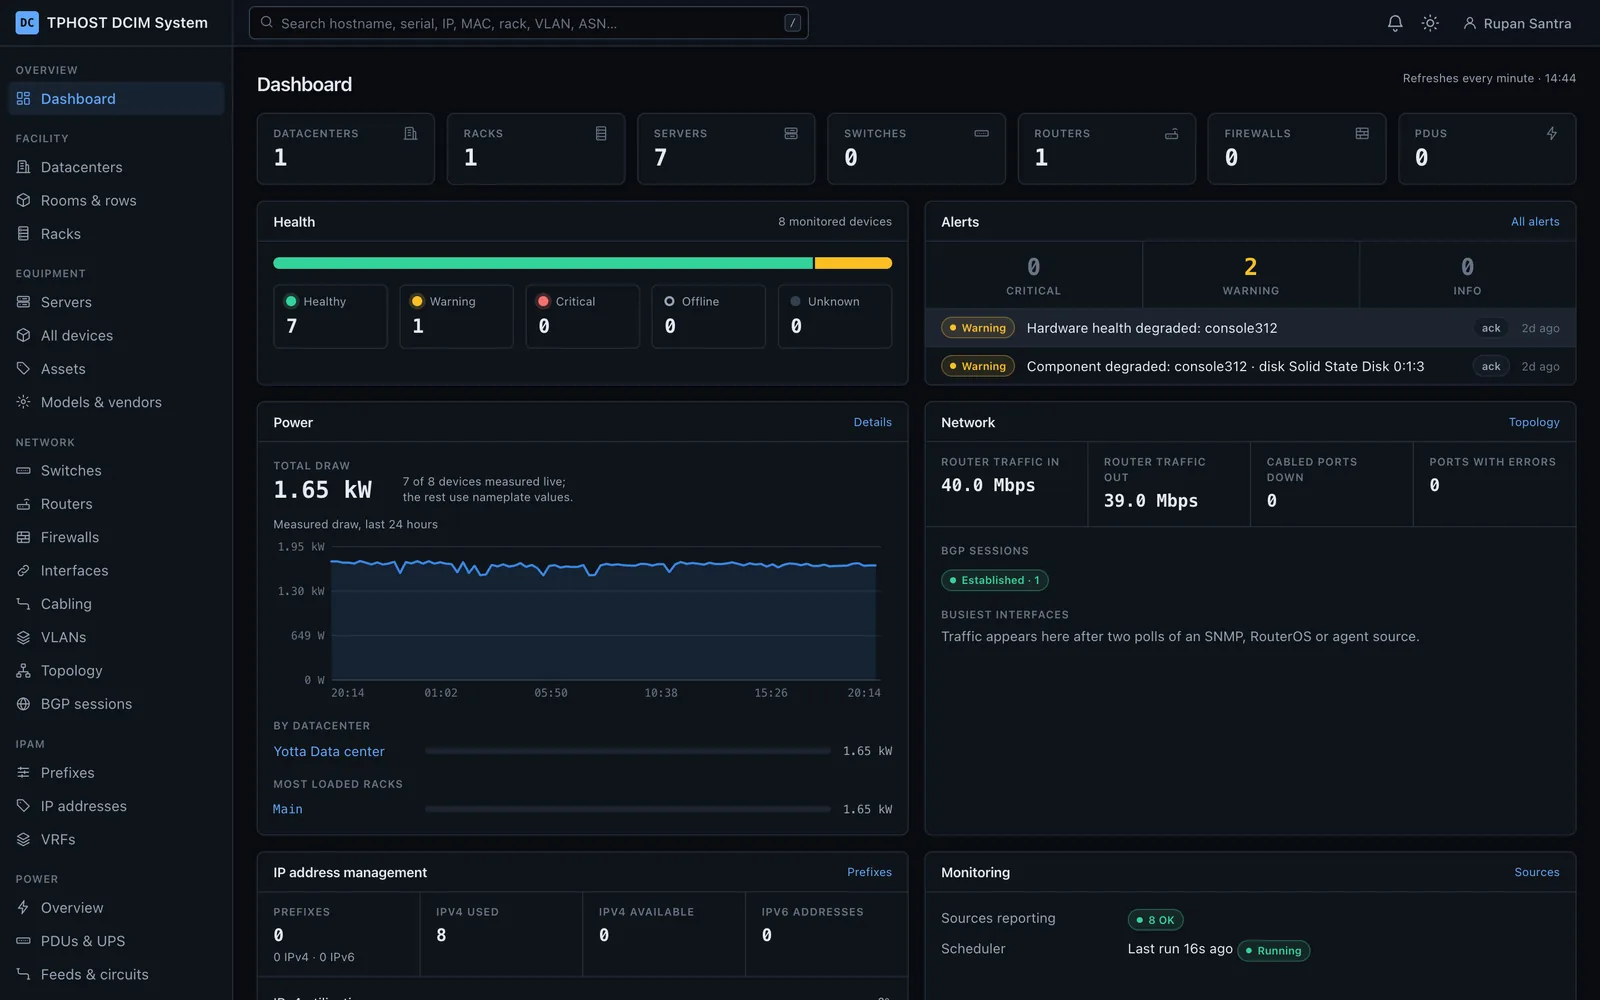Click the Firewalls card icon

click(x=1362, y=133)
